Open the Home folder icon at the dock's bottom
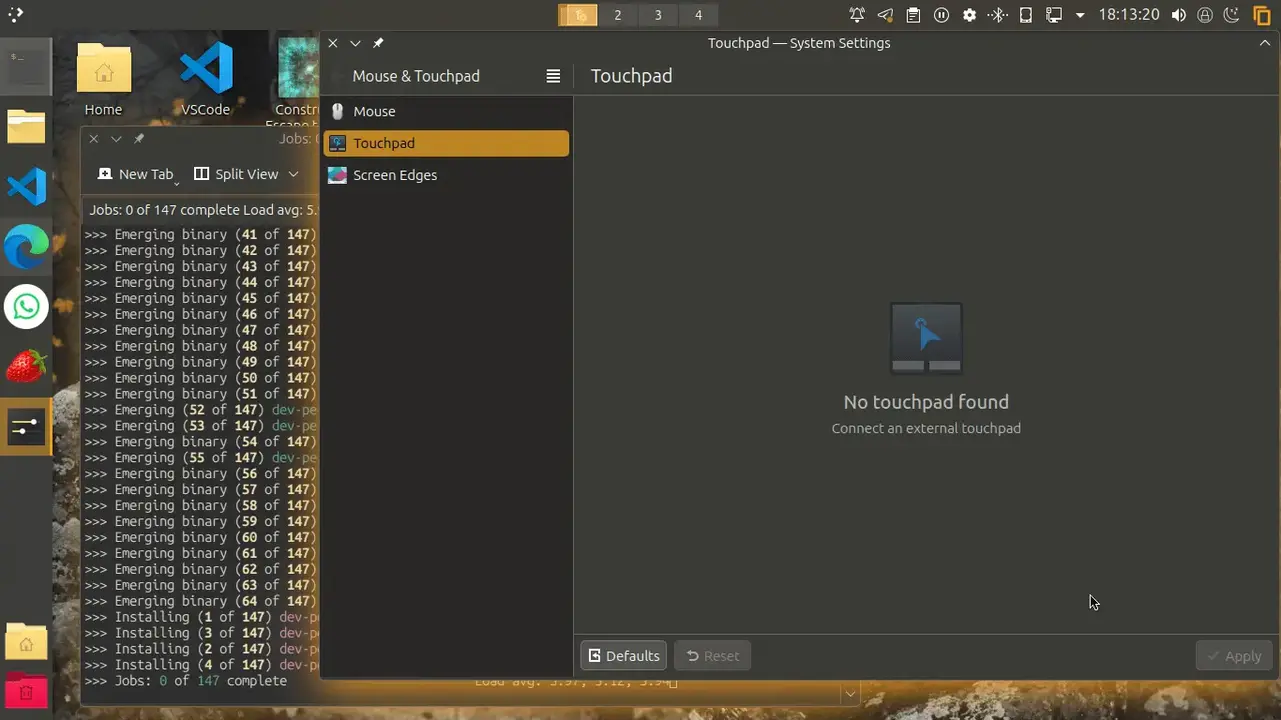The width and height of the screenshot is (1281, 720). pos(26,642)
